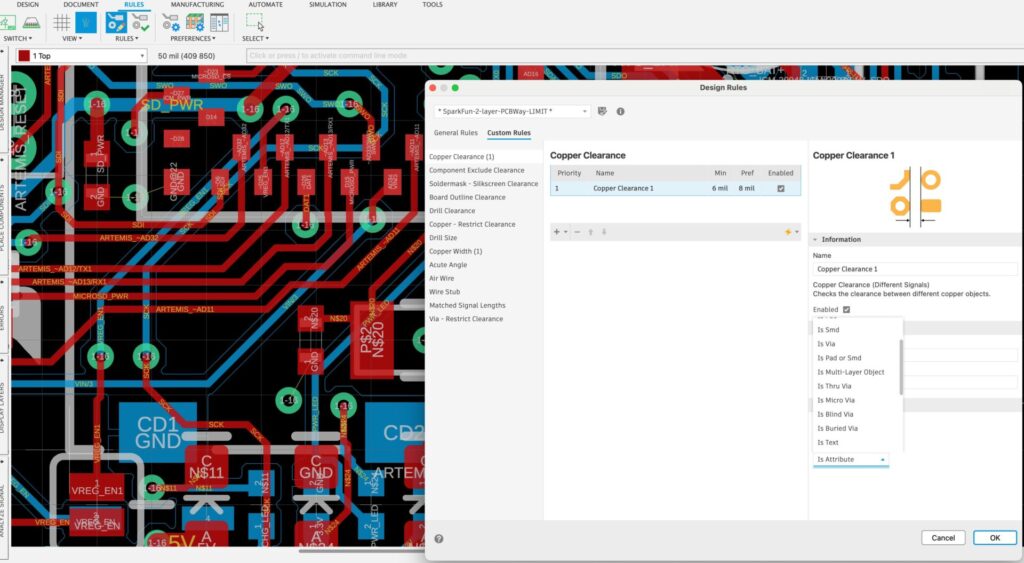Click the save rules icon in dialog

point(602,111)
